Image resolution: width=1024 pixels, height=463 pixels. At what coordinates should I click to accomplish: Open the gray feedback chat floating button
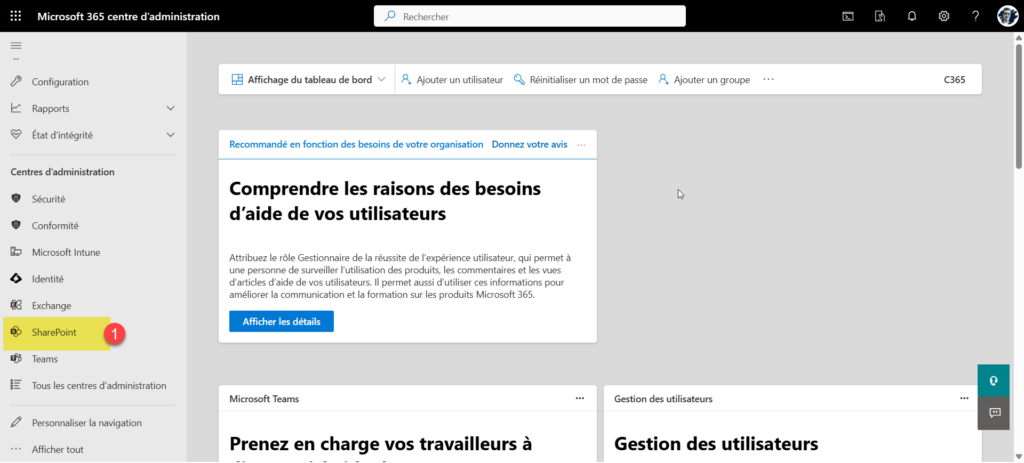pyautogui.click(x=994, y=413)
